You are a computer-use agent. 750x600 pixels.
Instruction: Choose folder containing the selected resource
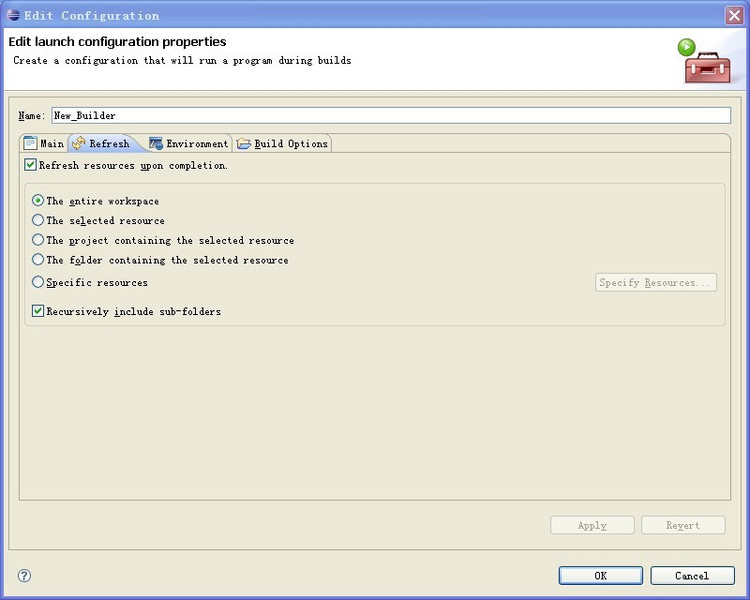point(37,260)
